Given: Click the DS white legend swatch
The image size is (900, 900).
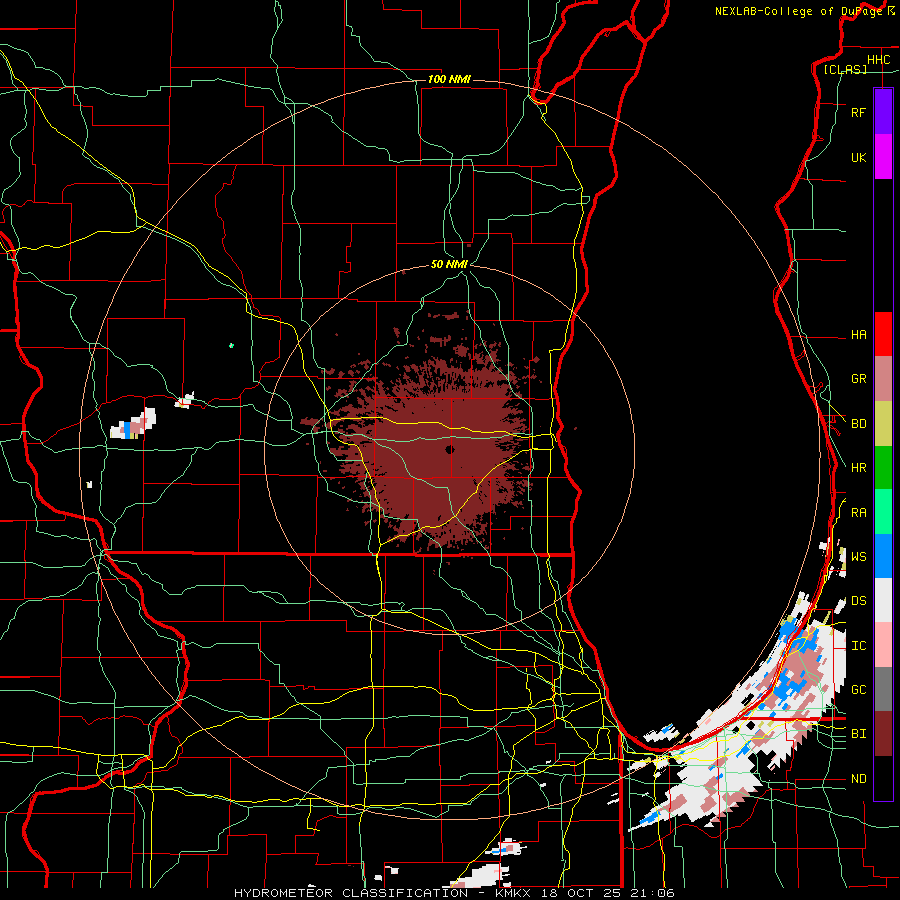Looking at the screenshot, I should [883, 600].
